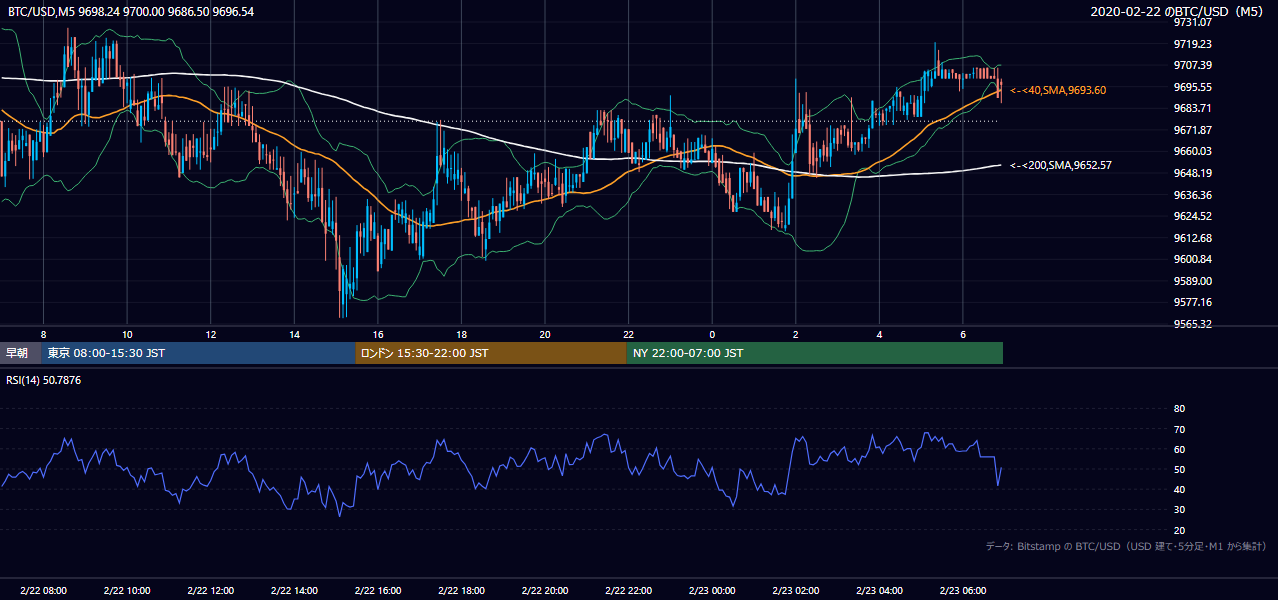Click price axis value 9612.68
The height and width of the screenshot is (600, 1278).
(x=1193, y=238)
